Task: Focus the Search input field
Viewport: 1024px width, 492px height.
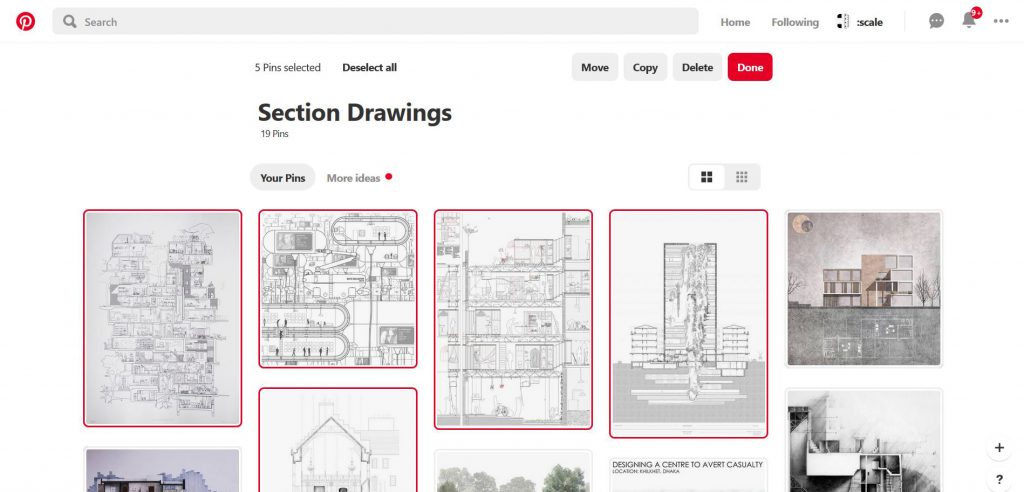Action: 376,22
